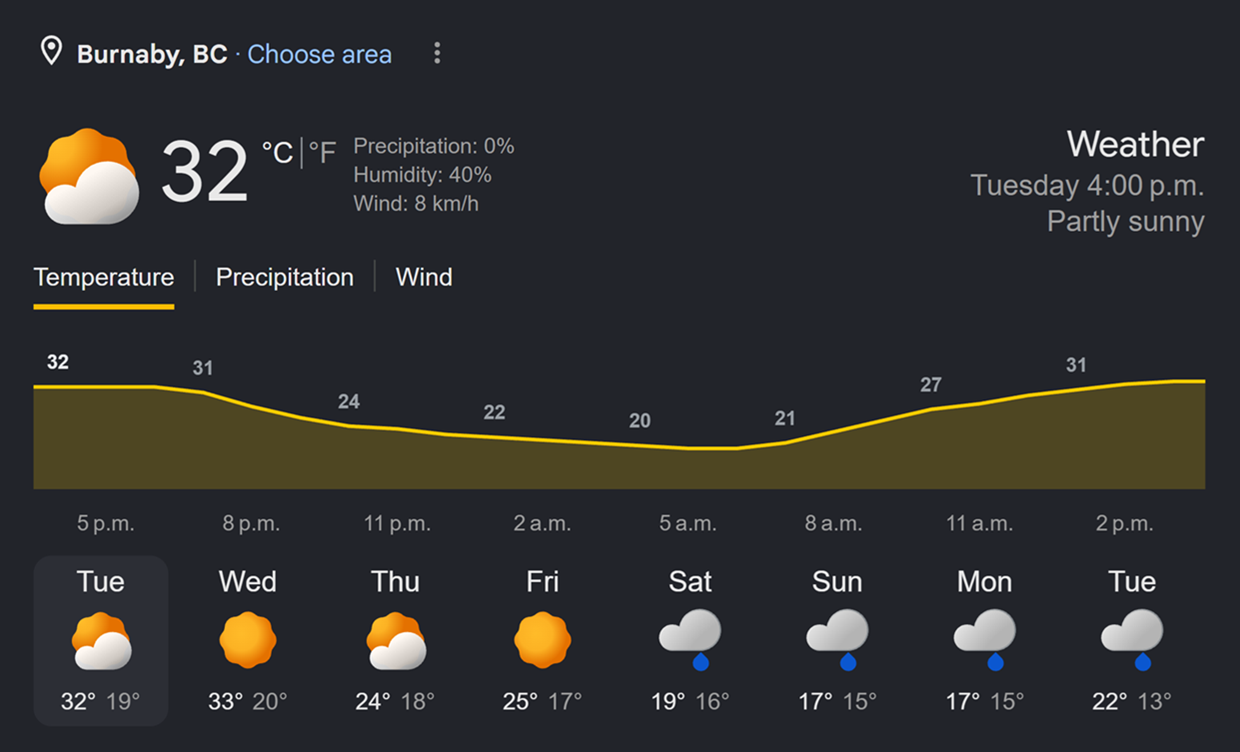Switch units to °F
Viewport: 1240px width, 752px height.
point(322,152)
